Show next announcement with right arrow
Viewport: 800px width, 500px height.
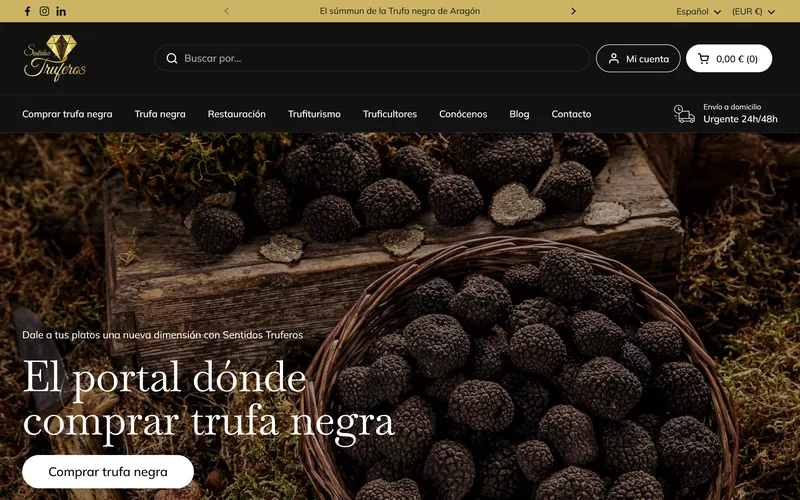(x=573, y=11)
